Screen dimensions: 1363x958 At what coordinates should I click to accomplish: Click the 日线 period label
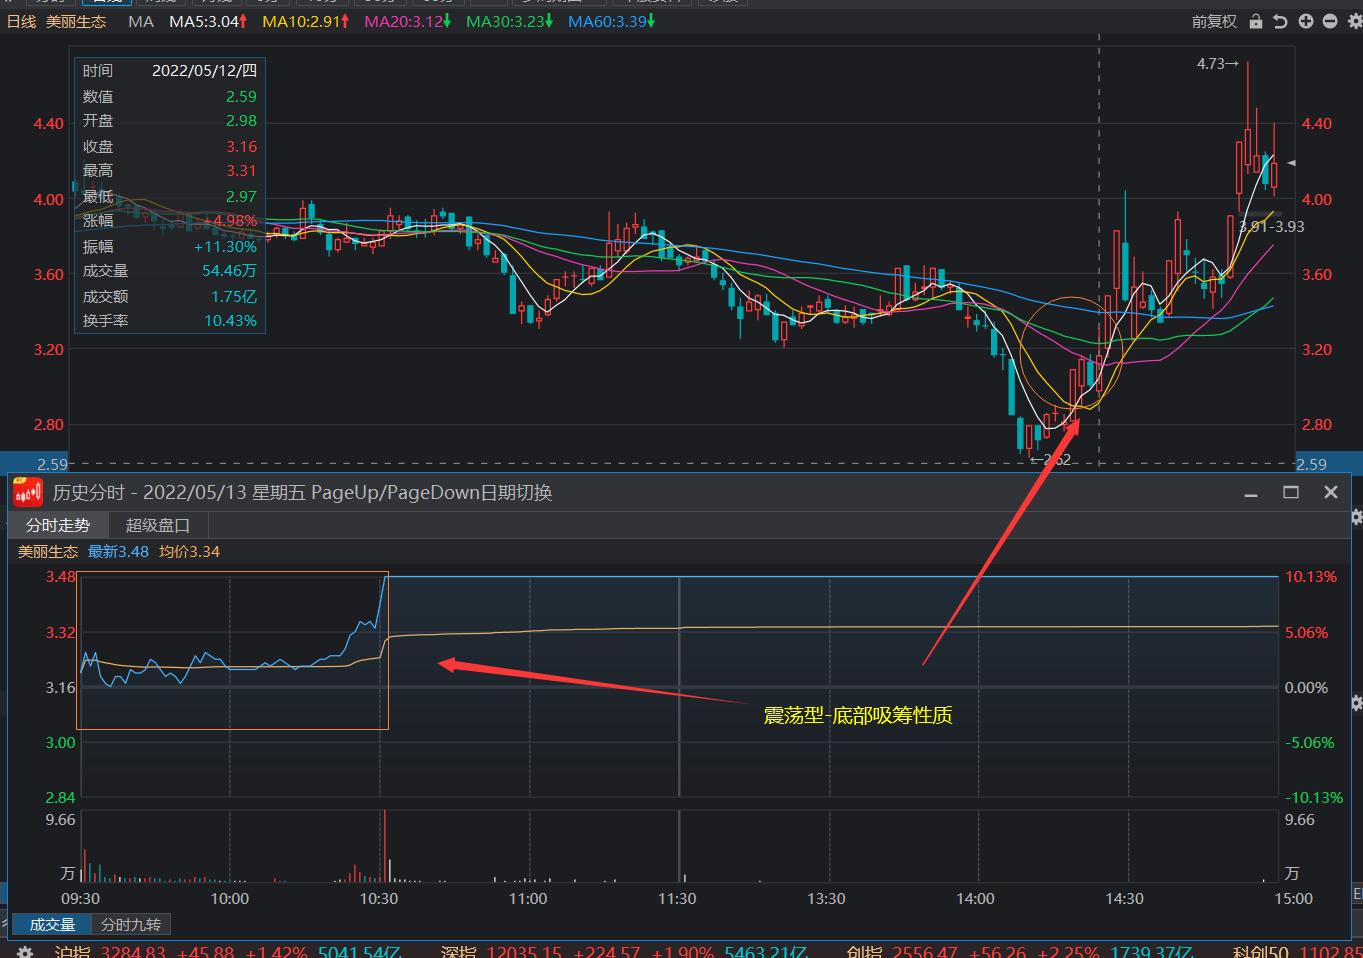pos(21,21)
